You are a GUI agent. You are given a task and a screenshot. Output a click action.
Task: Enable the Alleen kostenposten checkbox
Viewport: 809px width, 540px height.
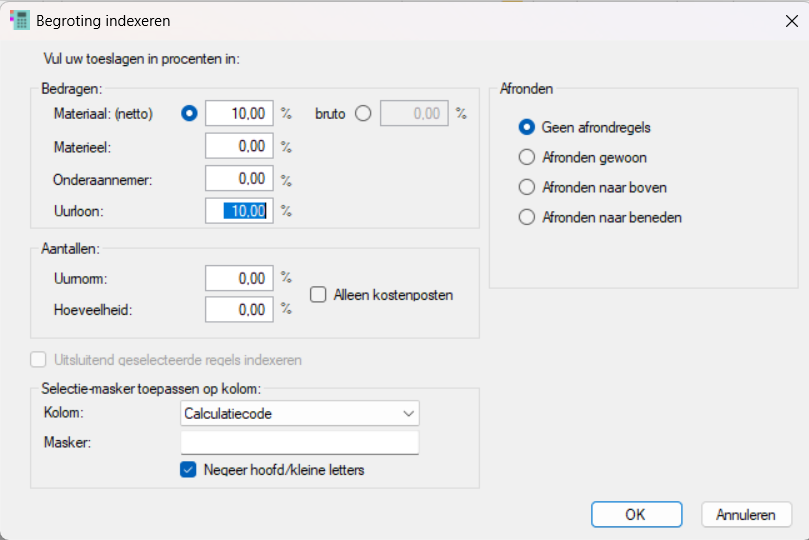(318, 295)
